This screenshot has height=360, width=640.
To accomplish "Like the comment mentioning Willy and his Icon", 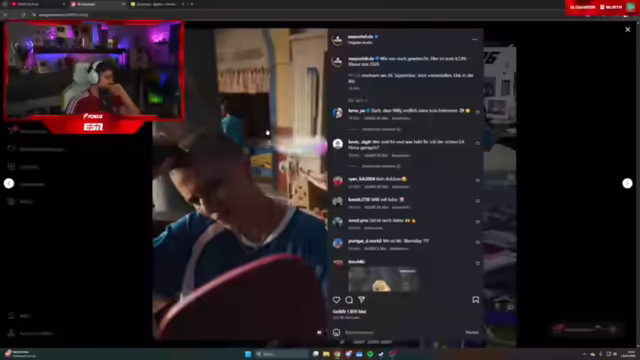I will tap(478, 112).
